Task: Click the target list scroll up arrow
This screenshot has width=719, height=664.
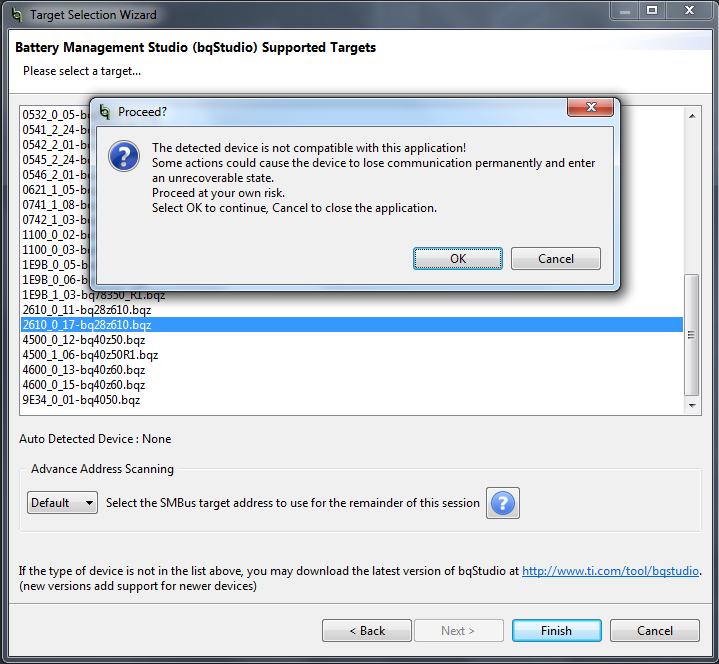Action: click(692, 116)
